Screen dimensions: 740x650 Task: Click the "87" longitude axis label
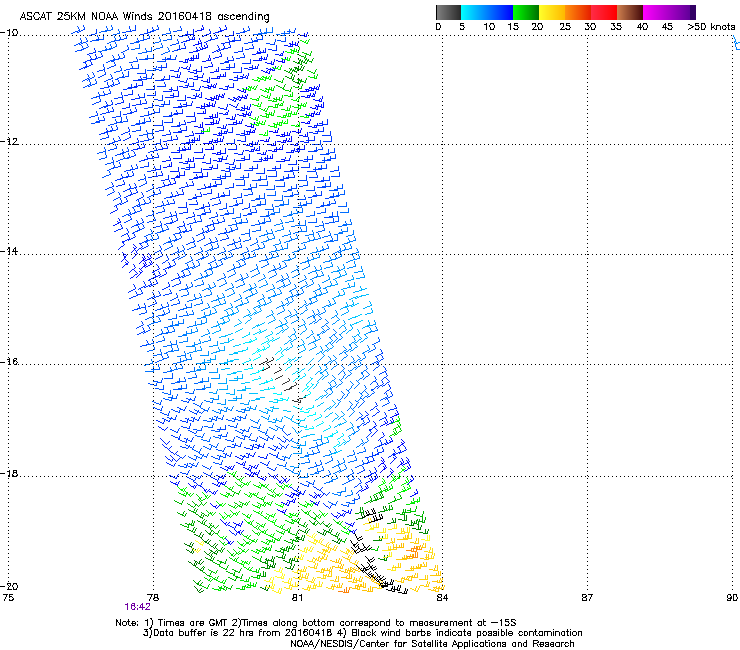[587, 598]
